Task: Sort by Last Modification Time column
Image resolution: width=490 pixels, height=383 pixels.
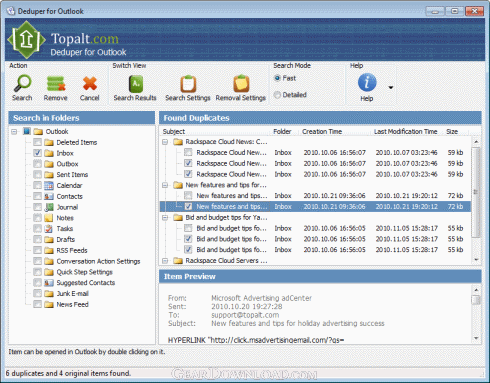Action: pyautogui.click(x=405, y=132)
